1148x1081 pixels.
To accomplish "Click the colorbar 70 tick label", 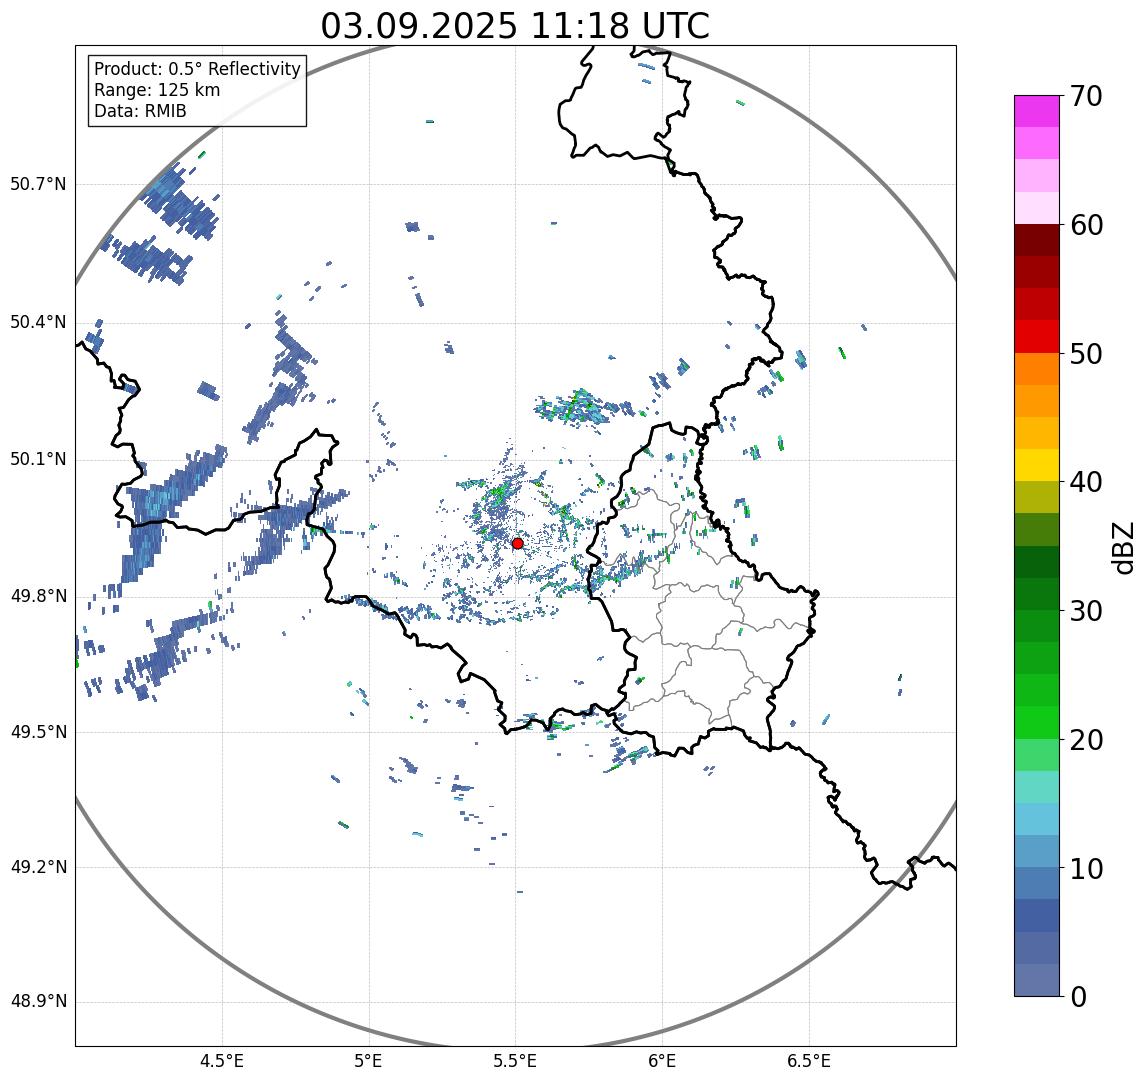I will tap(1086, 96).
